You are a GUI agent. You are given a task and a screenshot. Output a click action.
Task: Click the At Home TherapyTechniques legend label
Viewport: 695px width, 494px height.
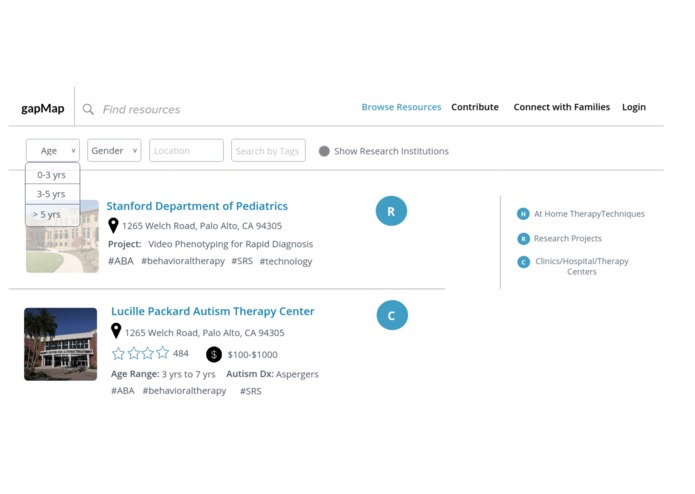[589, 214]
